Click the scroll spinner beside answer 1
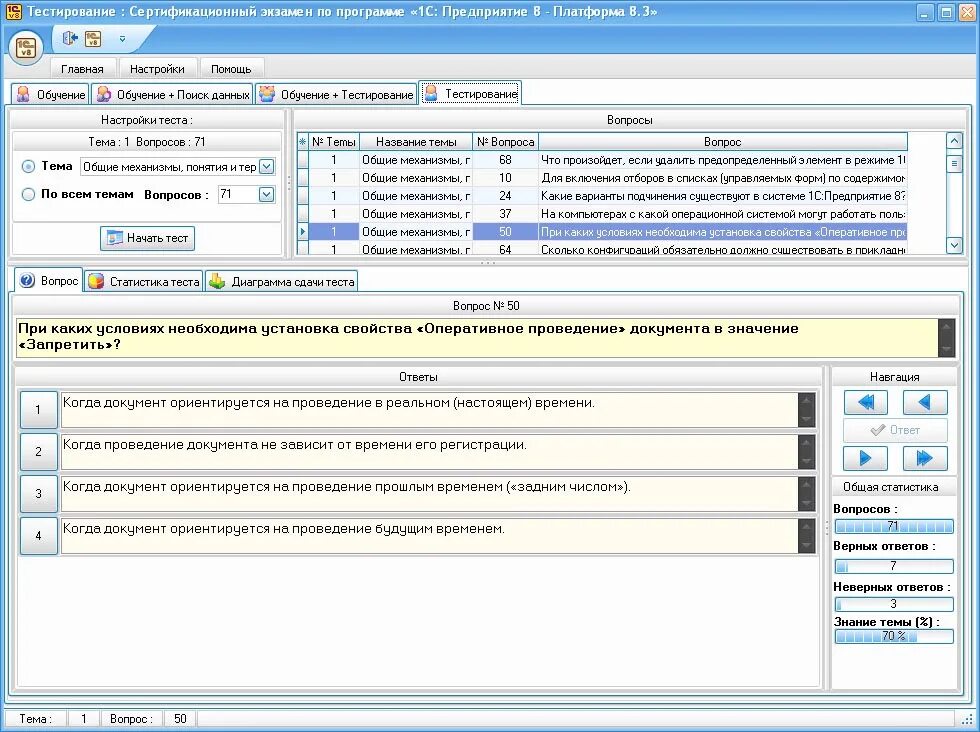 807,410
